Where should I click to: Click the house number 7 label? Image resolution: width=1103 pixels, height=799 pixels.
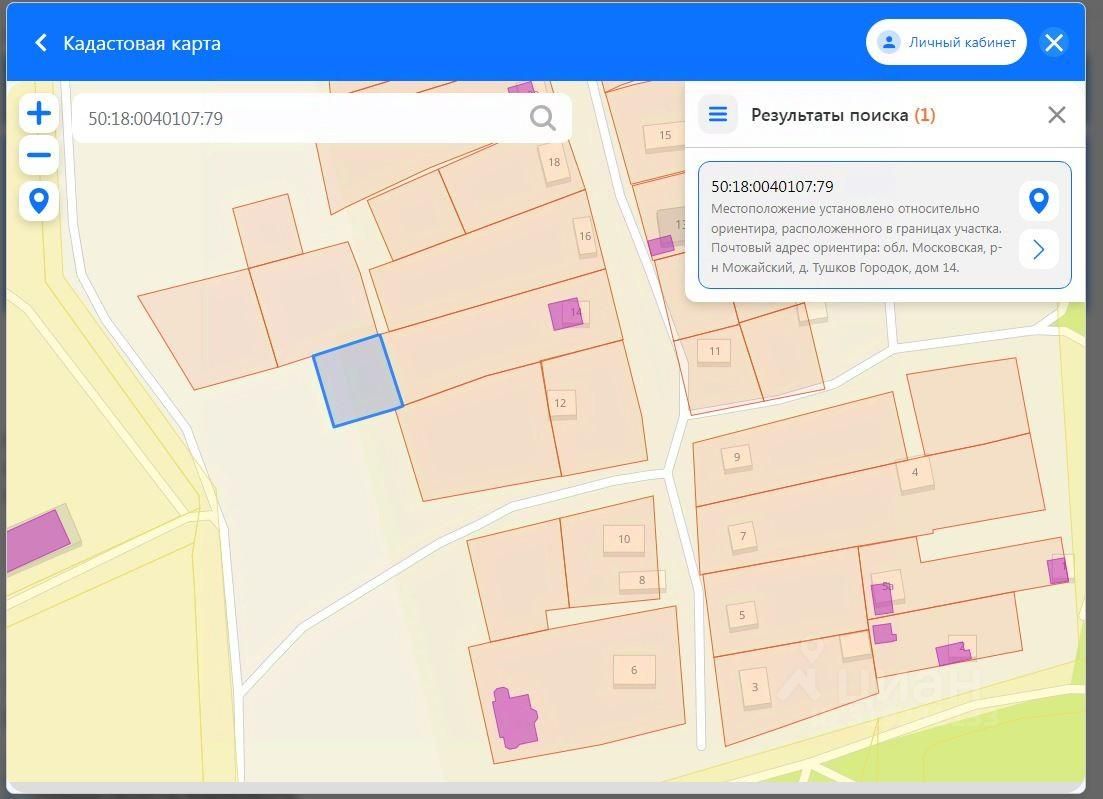[743, 537]
